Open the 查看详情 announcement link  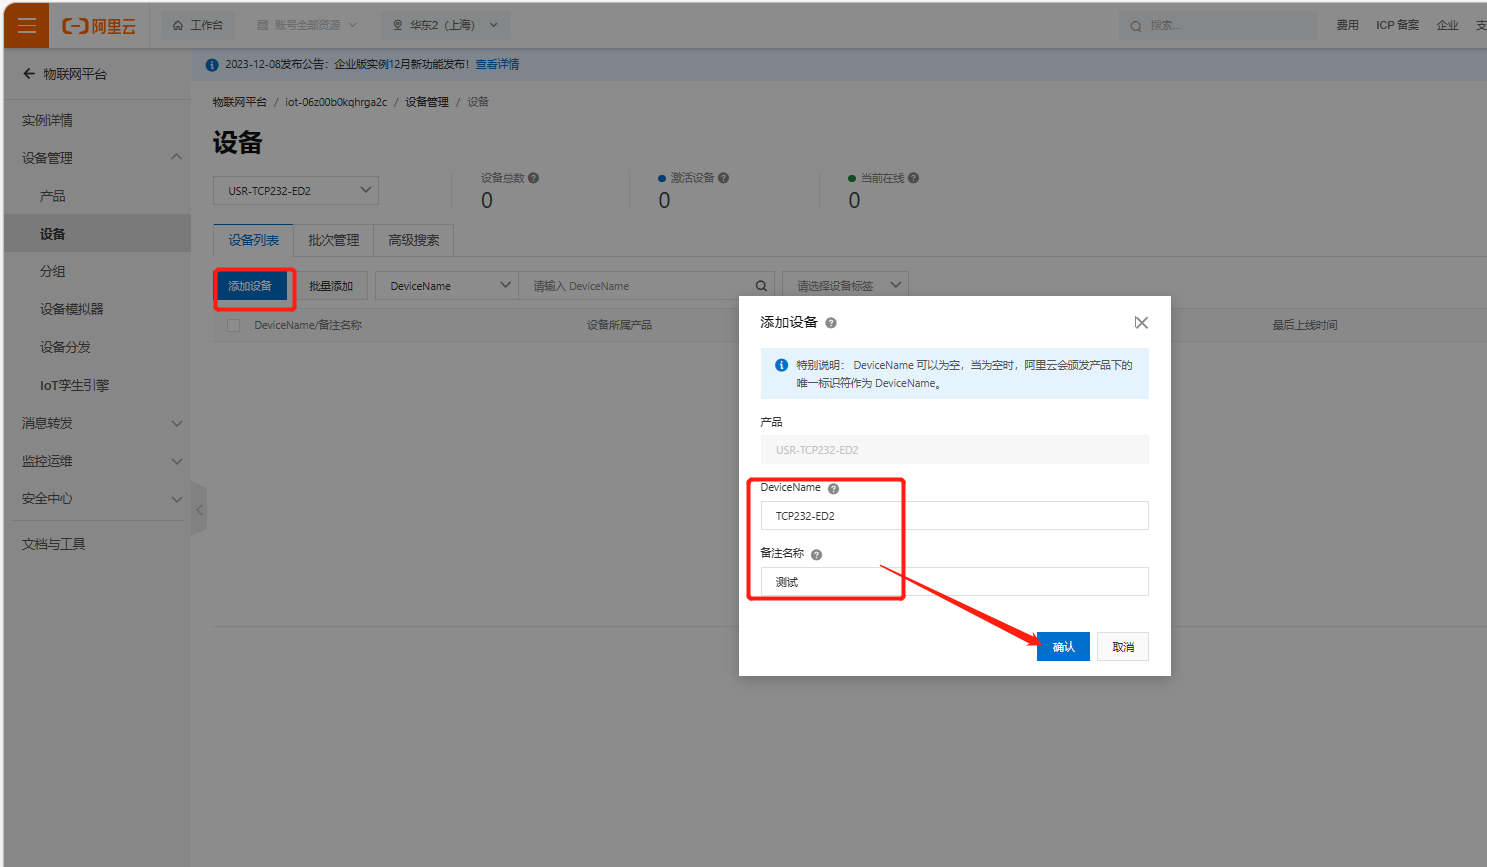pyautogui.click(x=497, y=65)
